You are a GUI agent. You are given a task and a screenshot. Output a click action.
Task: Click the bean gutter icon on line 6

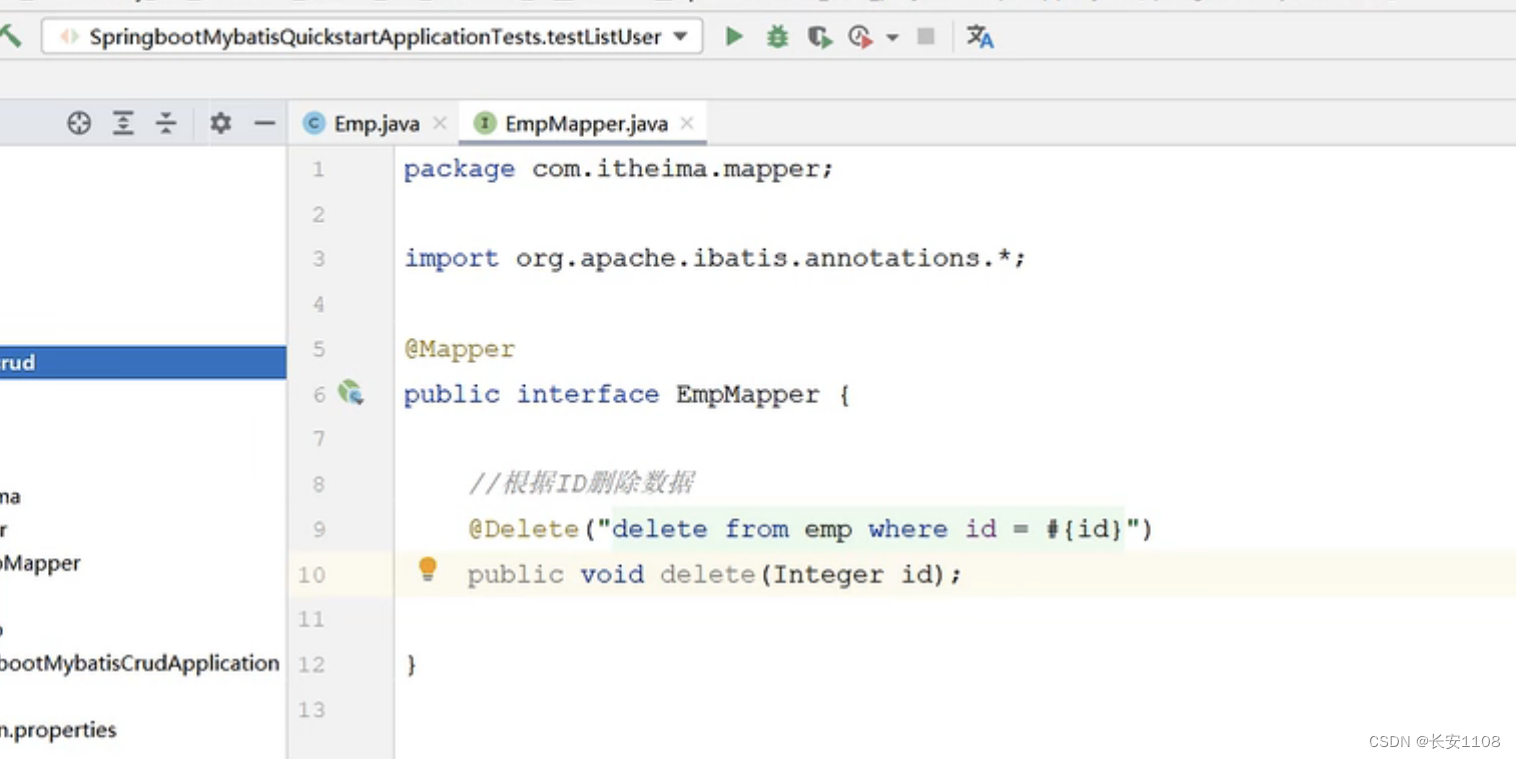pos(350,393)
